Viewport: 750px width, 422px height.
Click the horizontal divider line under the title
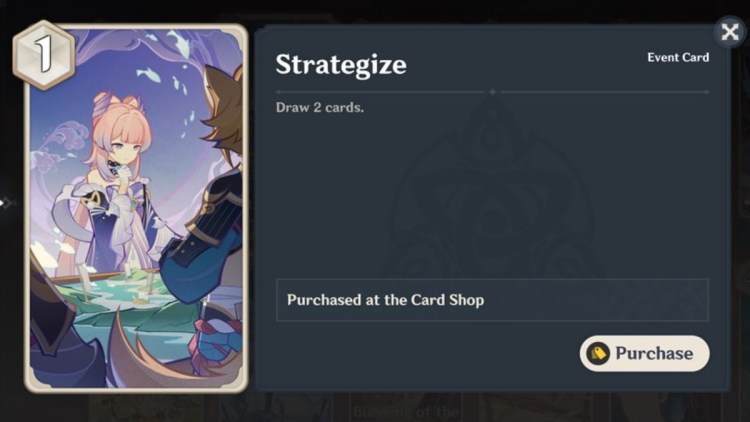tap(492, 92)
